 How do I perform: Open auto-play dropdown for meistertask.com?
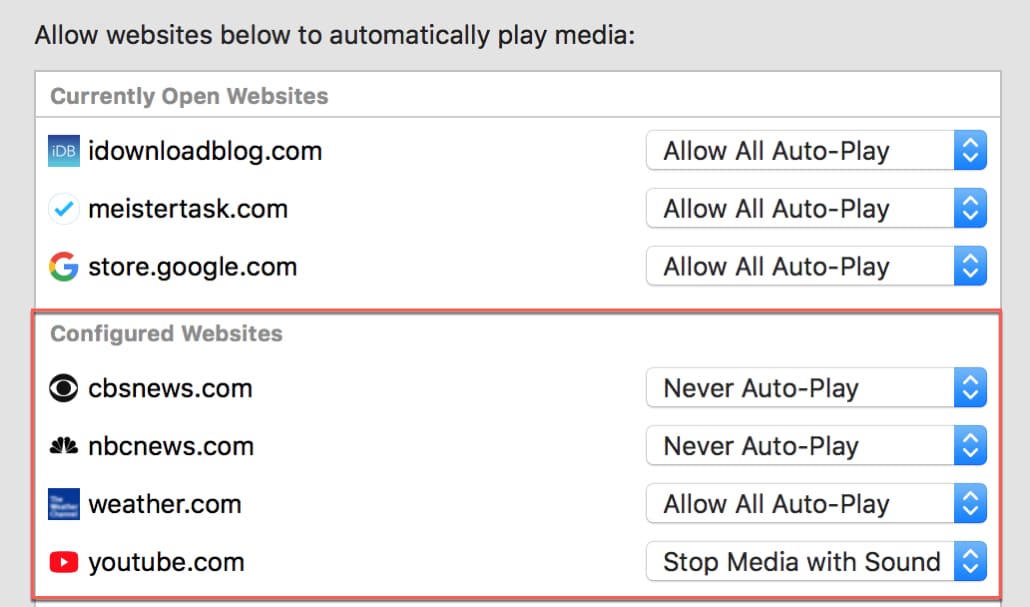(816, 210)
